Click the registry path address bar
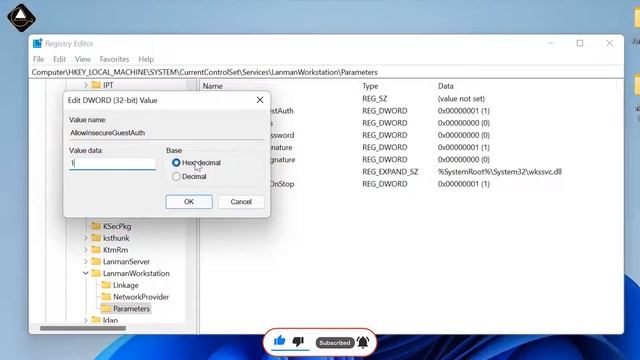This screenshot has height=360, width=640. click(x=327, y=72)
